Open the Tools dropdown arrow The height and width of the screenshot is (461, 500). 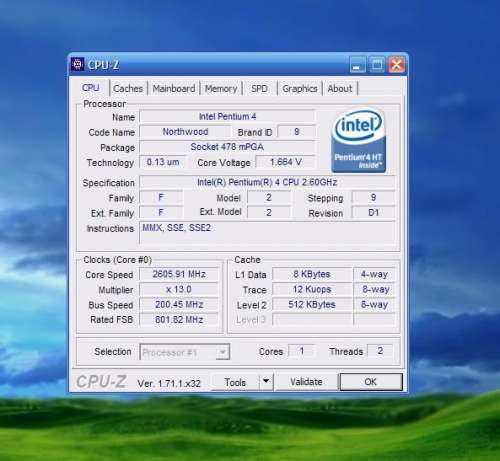[x=266, y=381]
